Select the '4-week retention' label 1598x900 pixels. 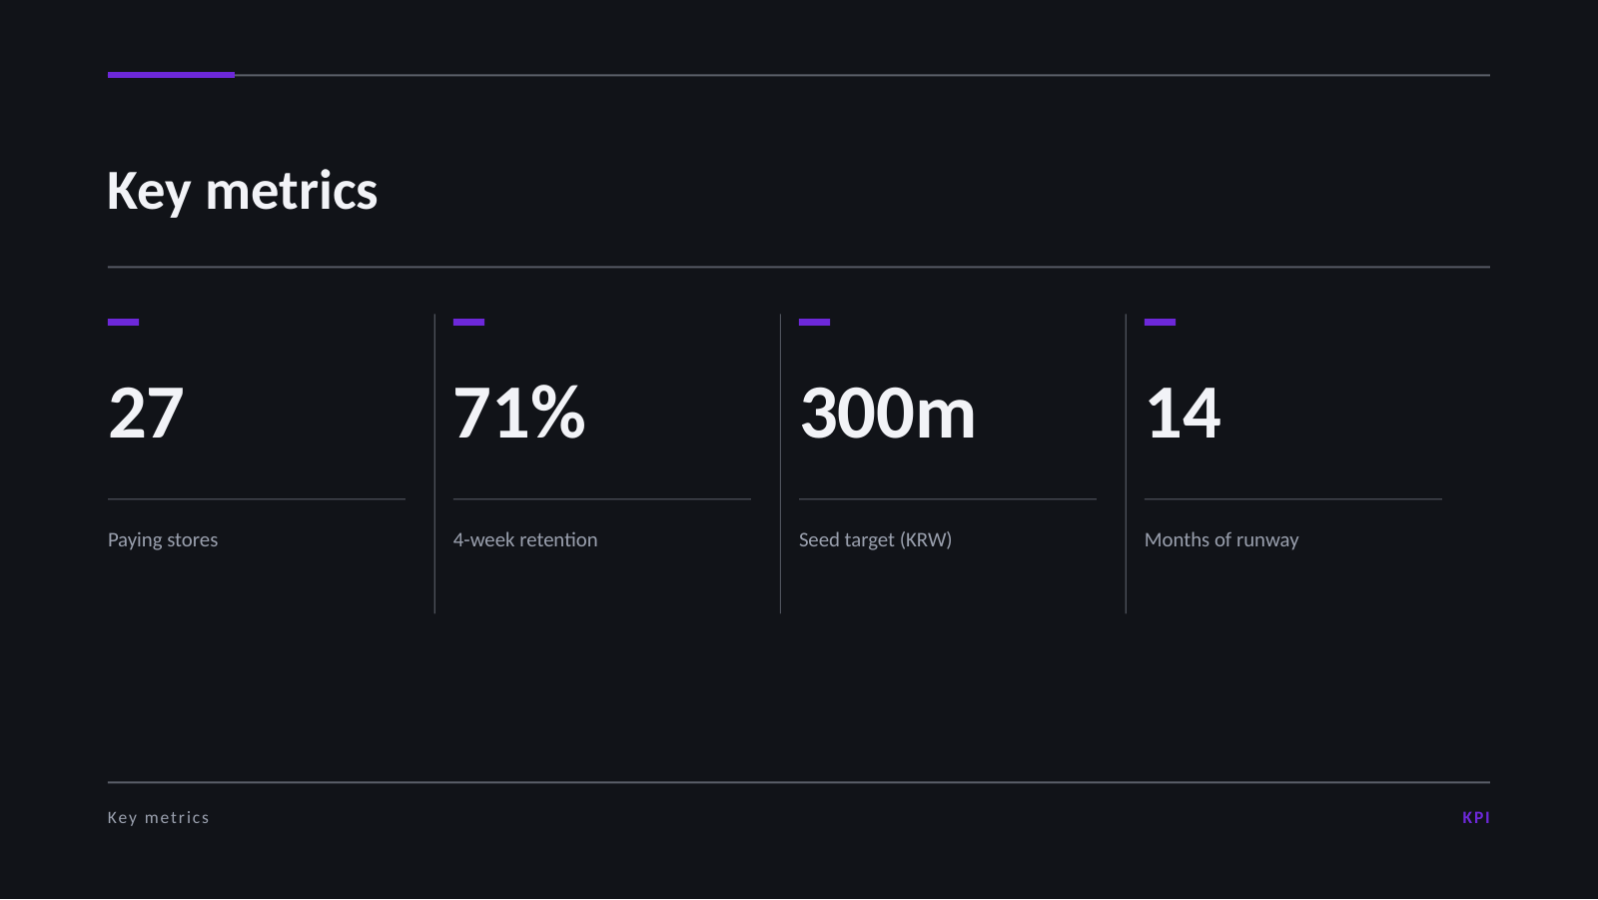coord(525,540)
